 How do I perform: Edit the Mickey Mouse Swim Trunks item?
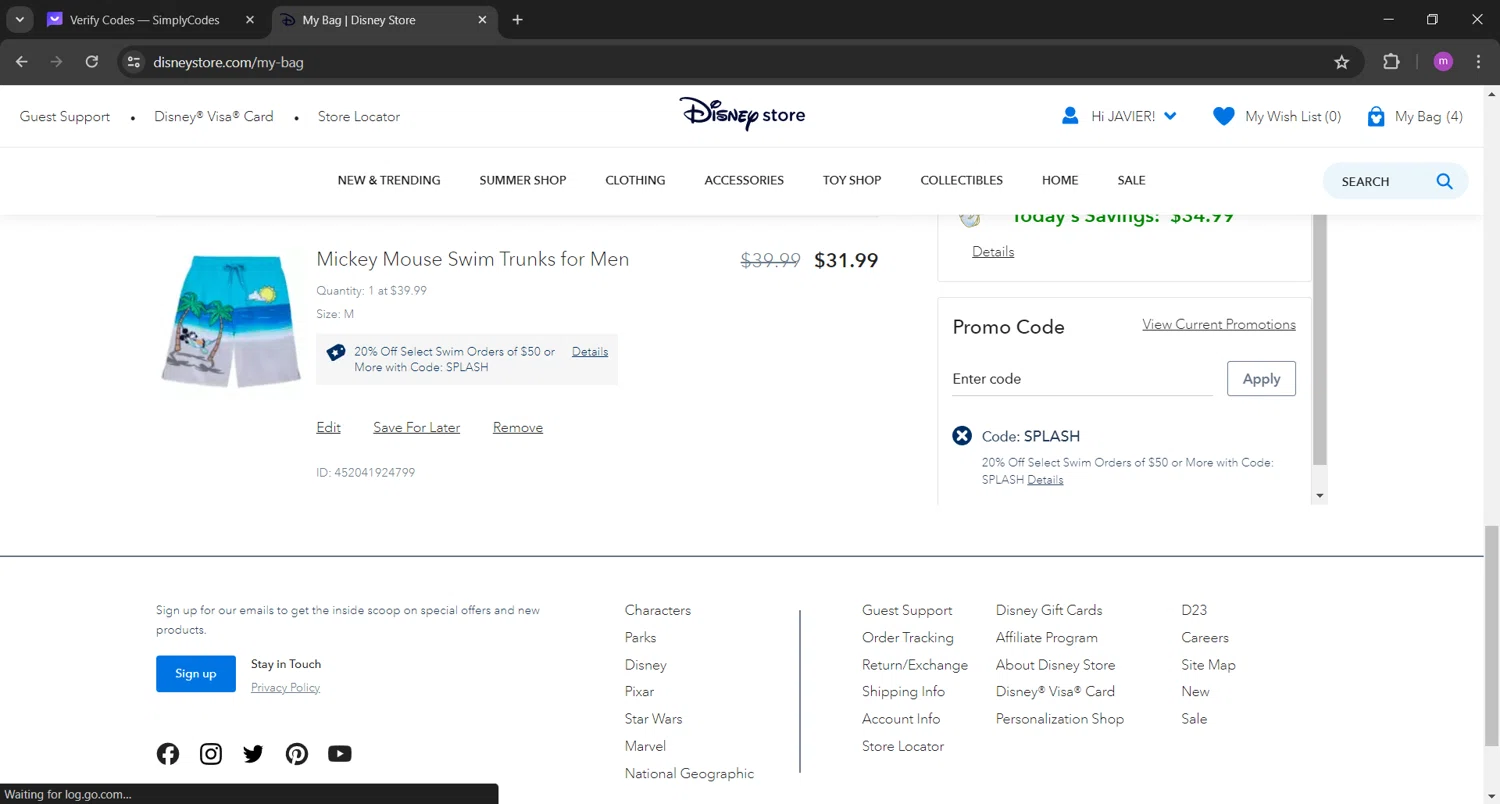328,428
